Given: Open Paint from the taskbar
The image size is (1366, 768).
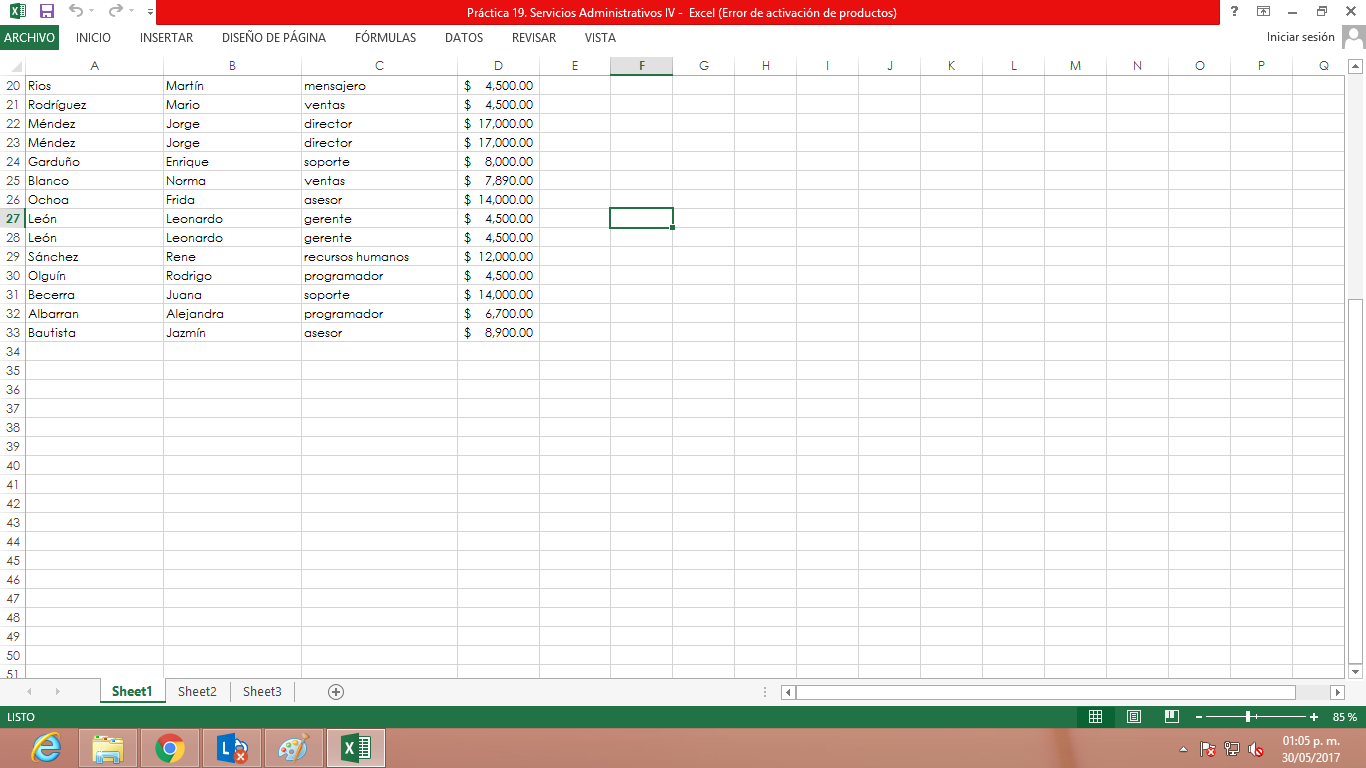Looking at the screenshot, I should 294,748.
